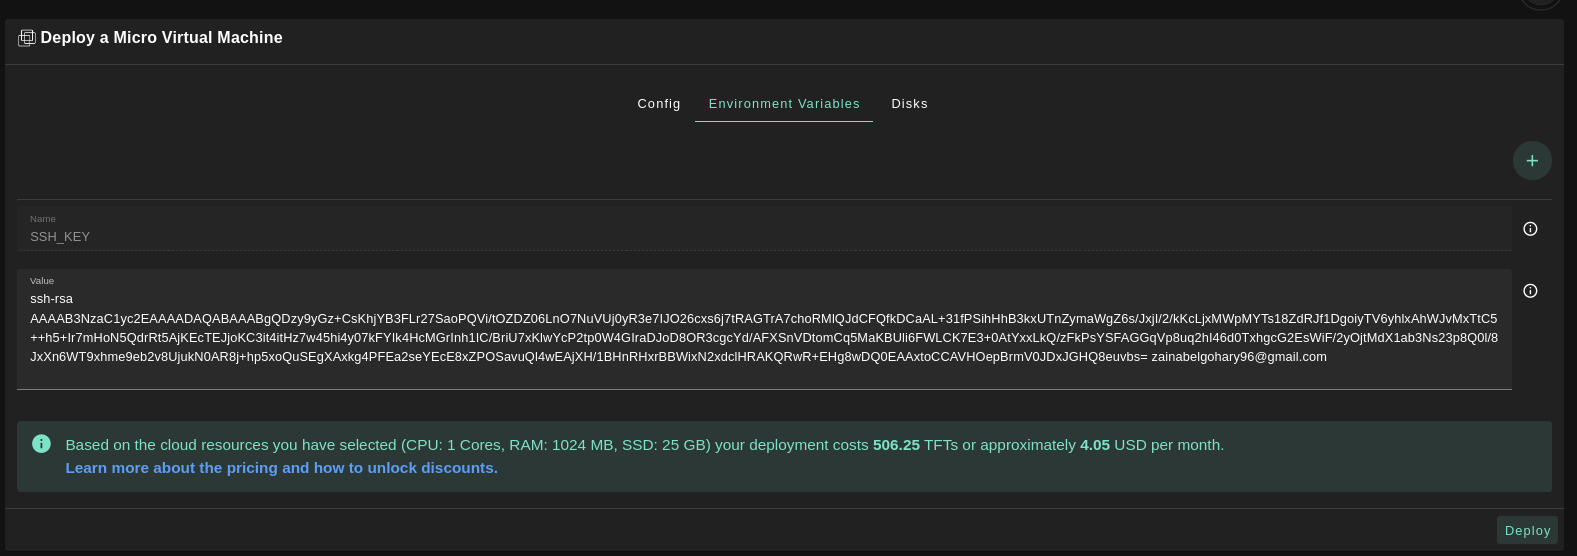Click the partially visible circular icon at top right

1540,4
